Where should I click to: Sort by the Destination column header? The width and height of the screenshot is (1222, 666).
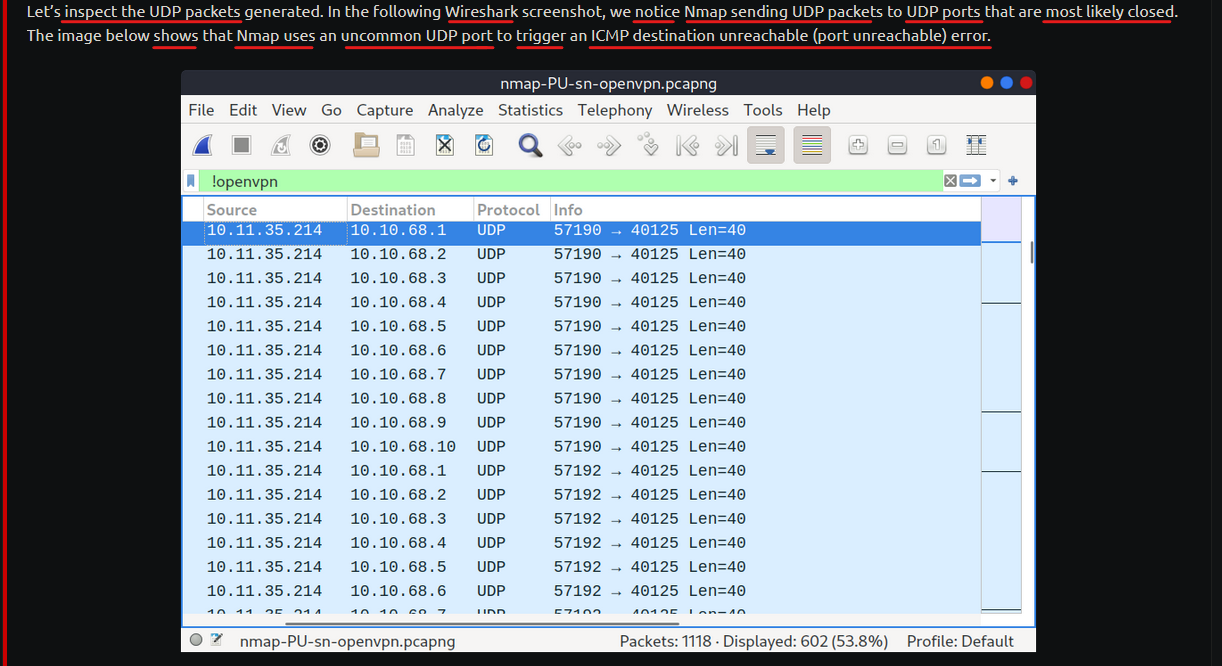410,210
